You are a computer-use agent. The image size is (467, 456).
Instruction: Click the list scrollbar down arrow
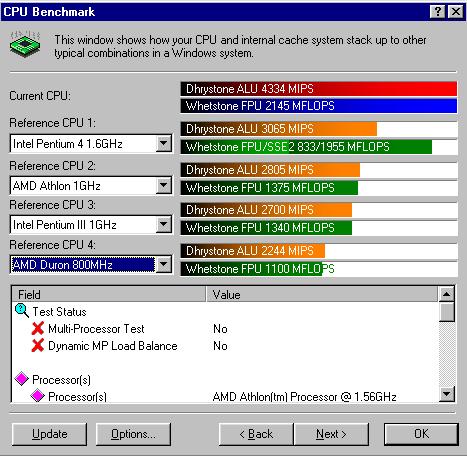pyautogui.click(x=447, y=394)
